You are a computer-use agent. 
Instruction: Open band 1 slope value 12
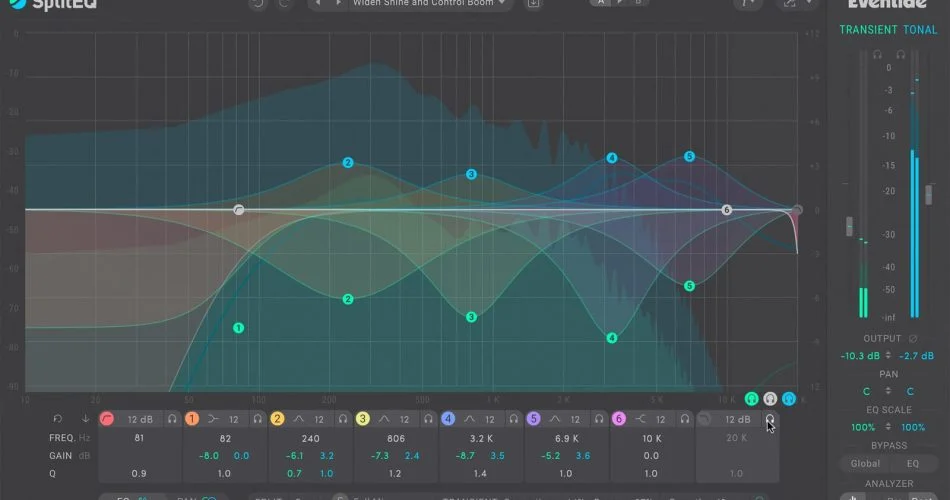coord(234,419)
